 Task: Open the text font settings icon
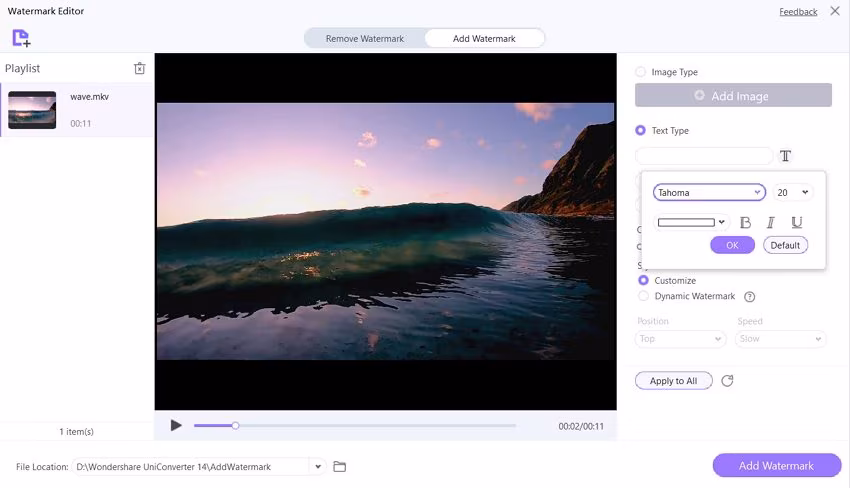coord(785,156)
